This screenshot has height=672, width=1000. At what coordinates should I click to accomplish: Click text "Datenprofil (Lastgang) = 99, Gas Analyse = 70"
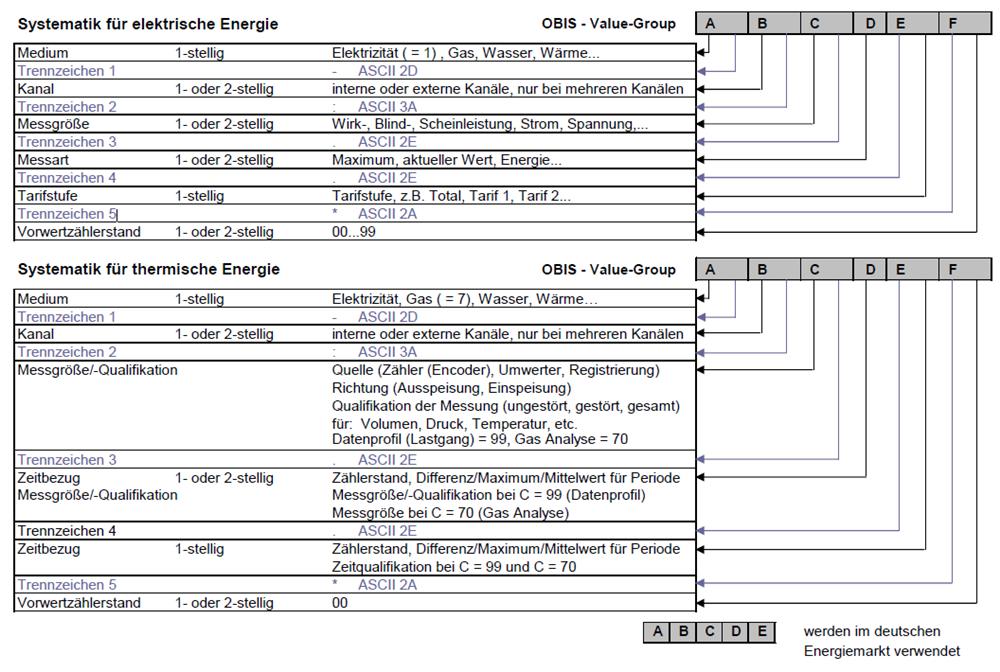[x=480, y=439]
